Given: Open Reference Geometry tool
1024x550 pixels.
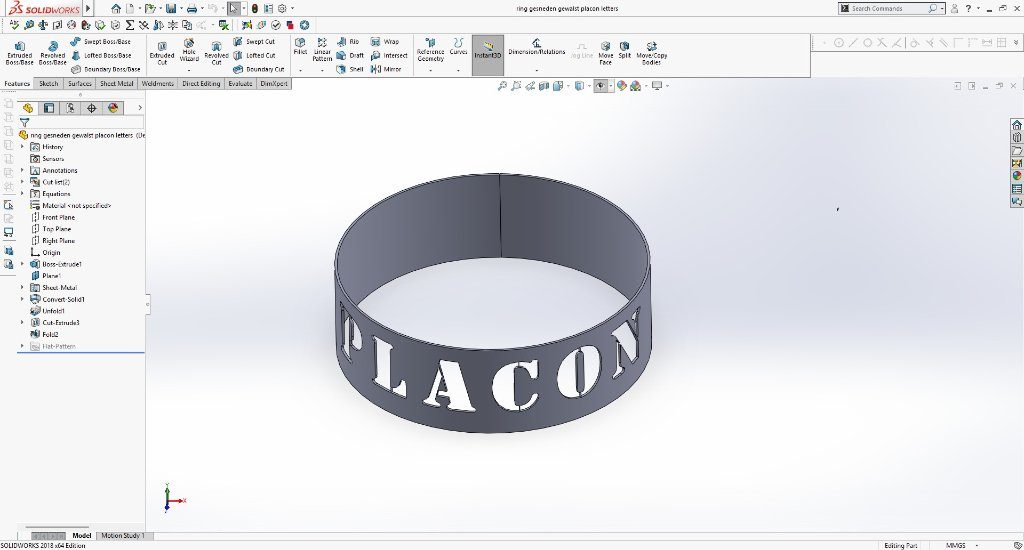Looking at the screenshot, I should [430, 50].
